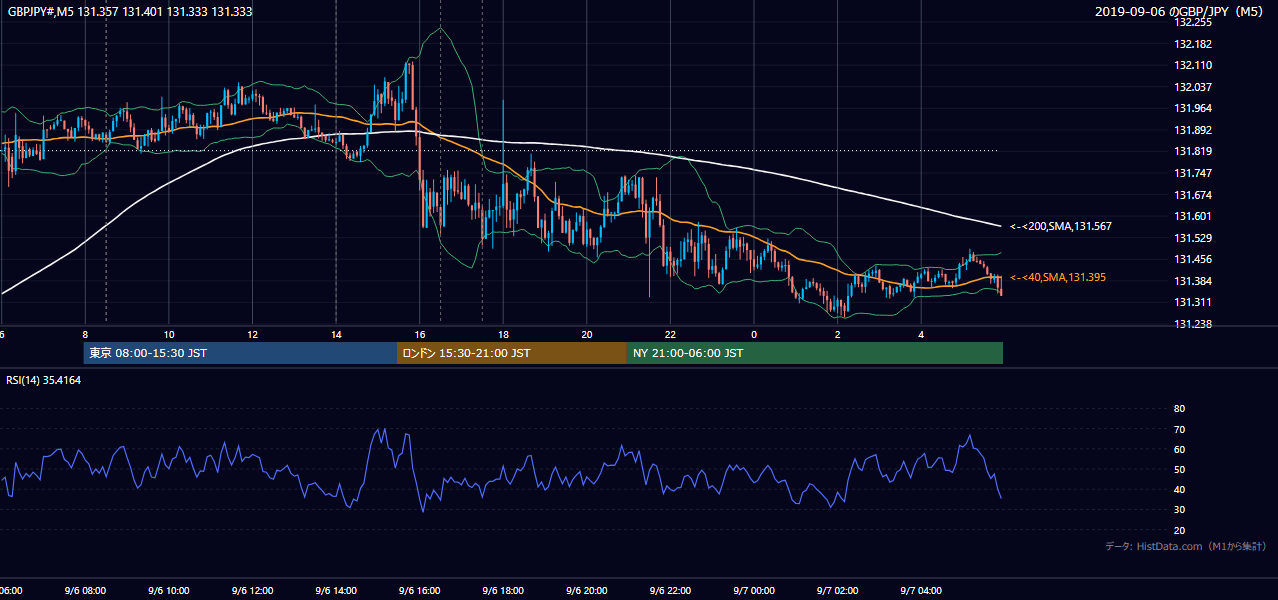Viewport: 1278px width, 600px height.
Task: Click hour label 2 under the price chart
Action: (x=837, y=334)
